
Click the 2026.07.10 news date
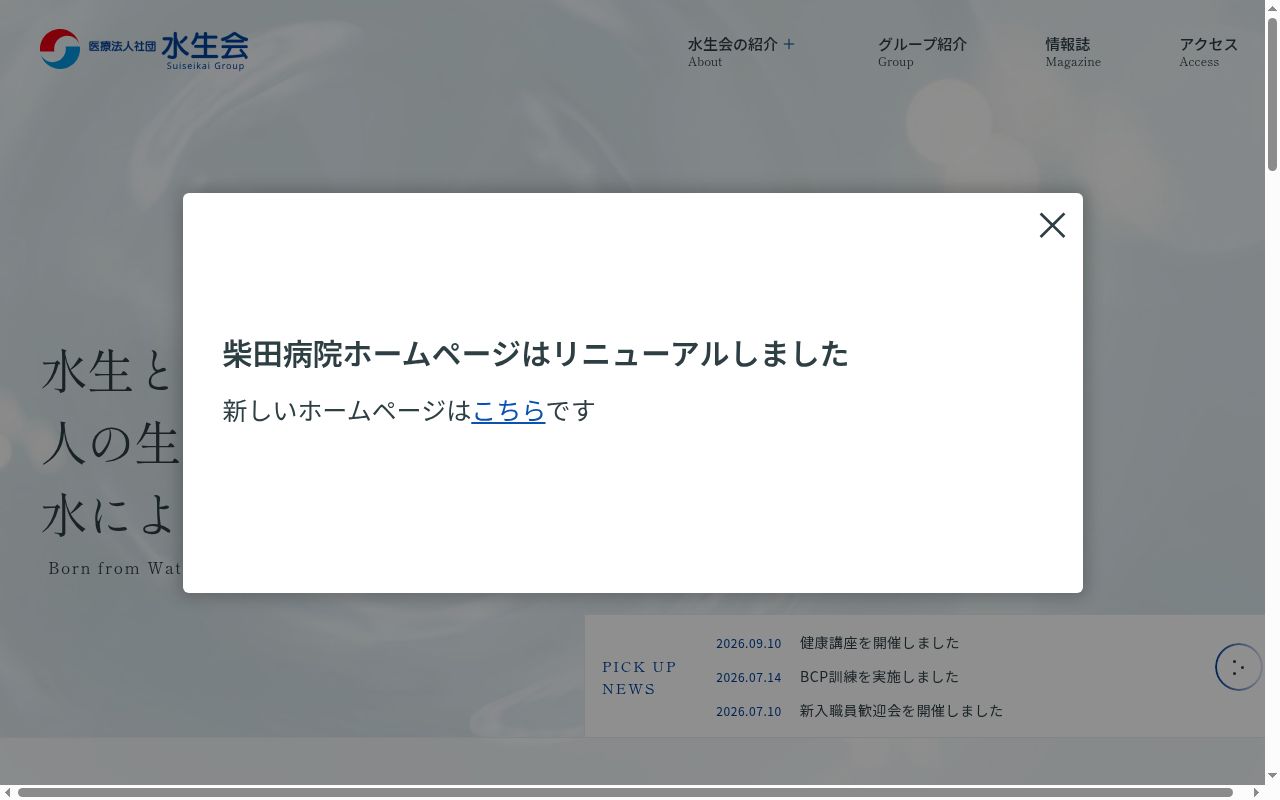pyautogui.click(x=748, y=711)
